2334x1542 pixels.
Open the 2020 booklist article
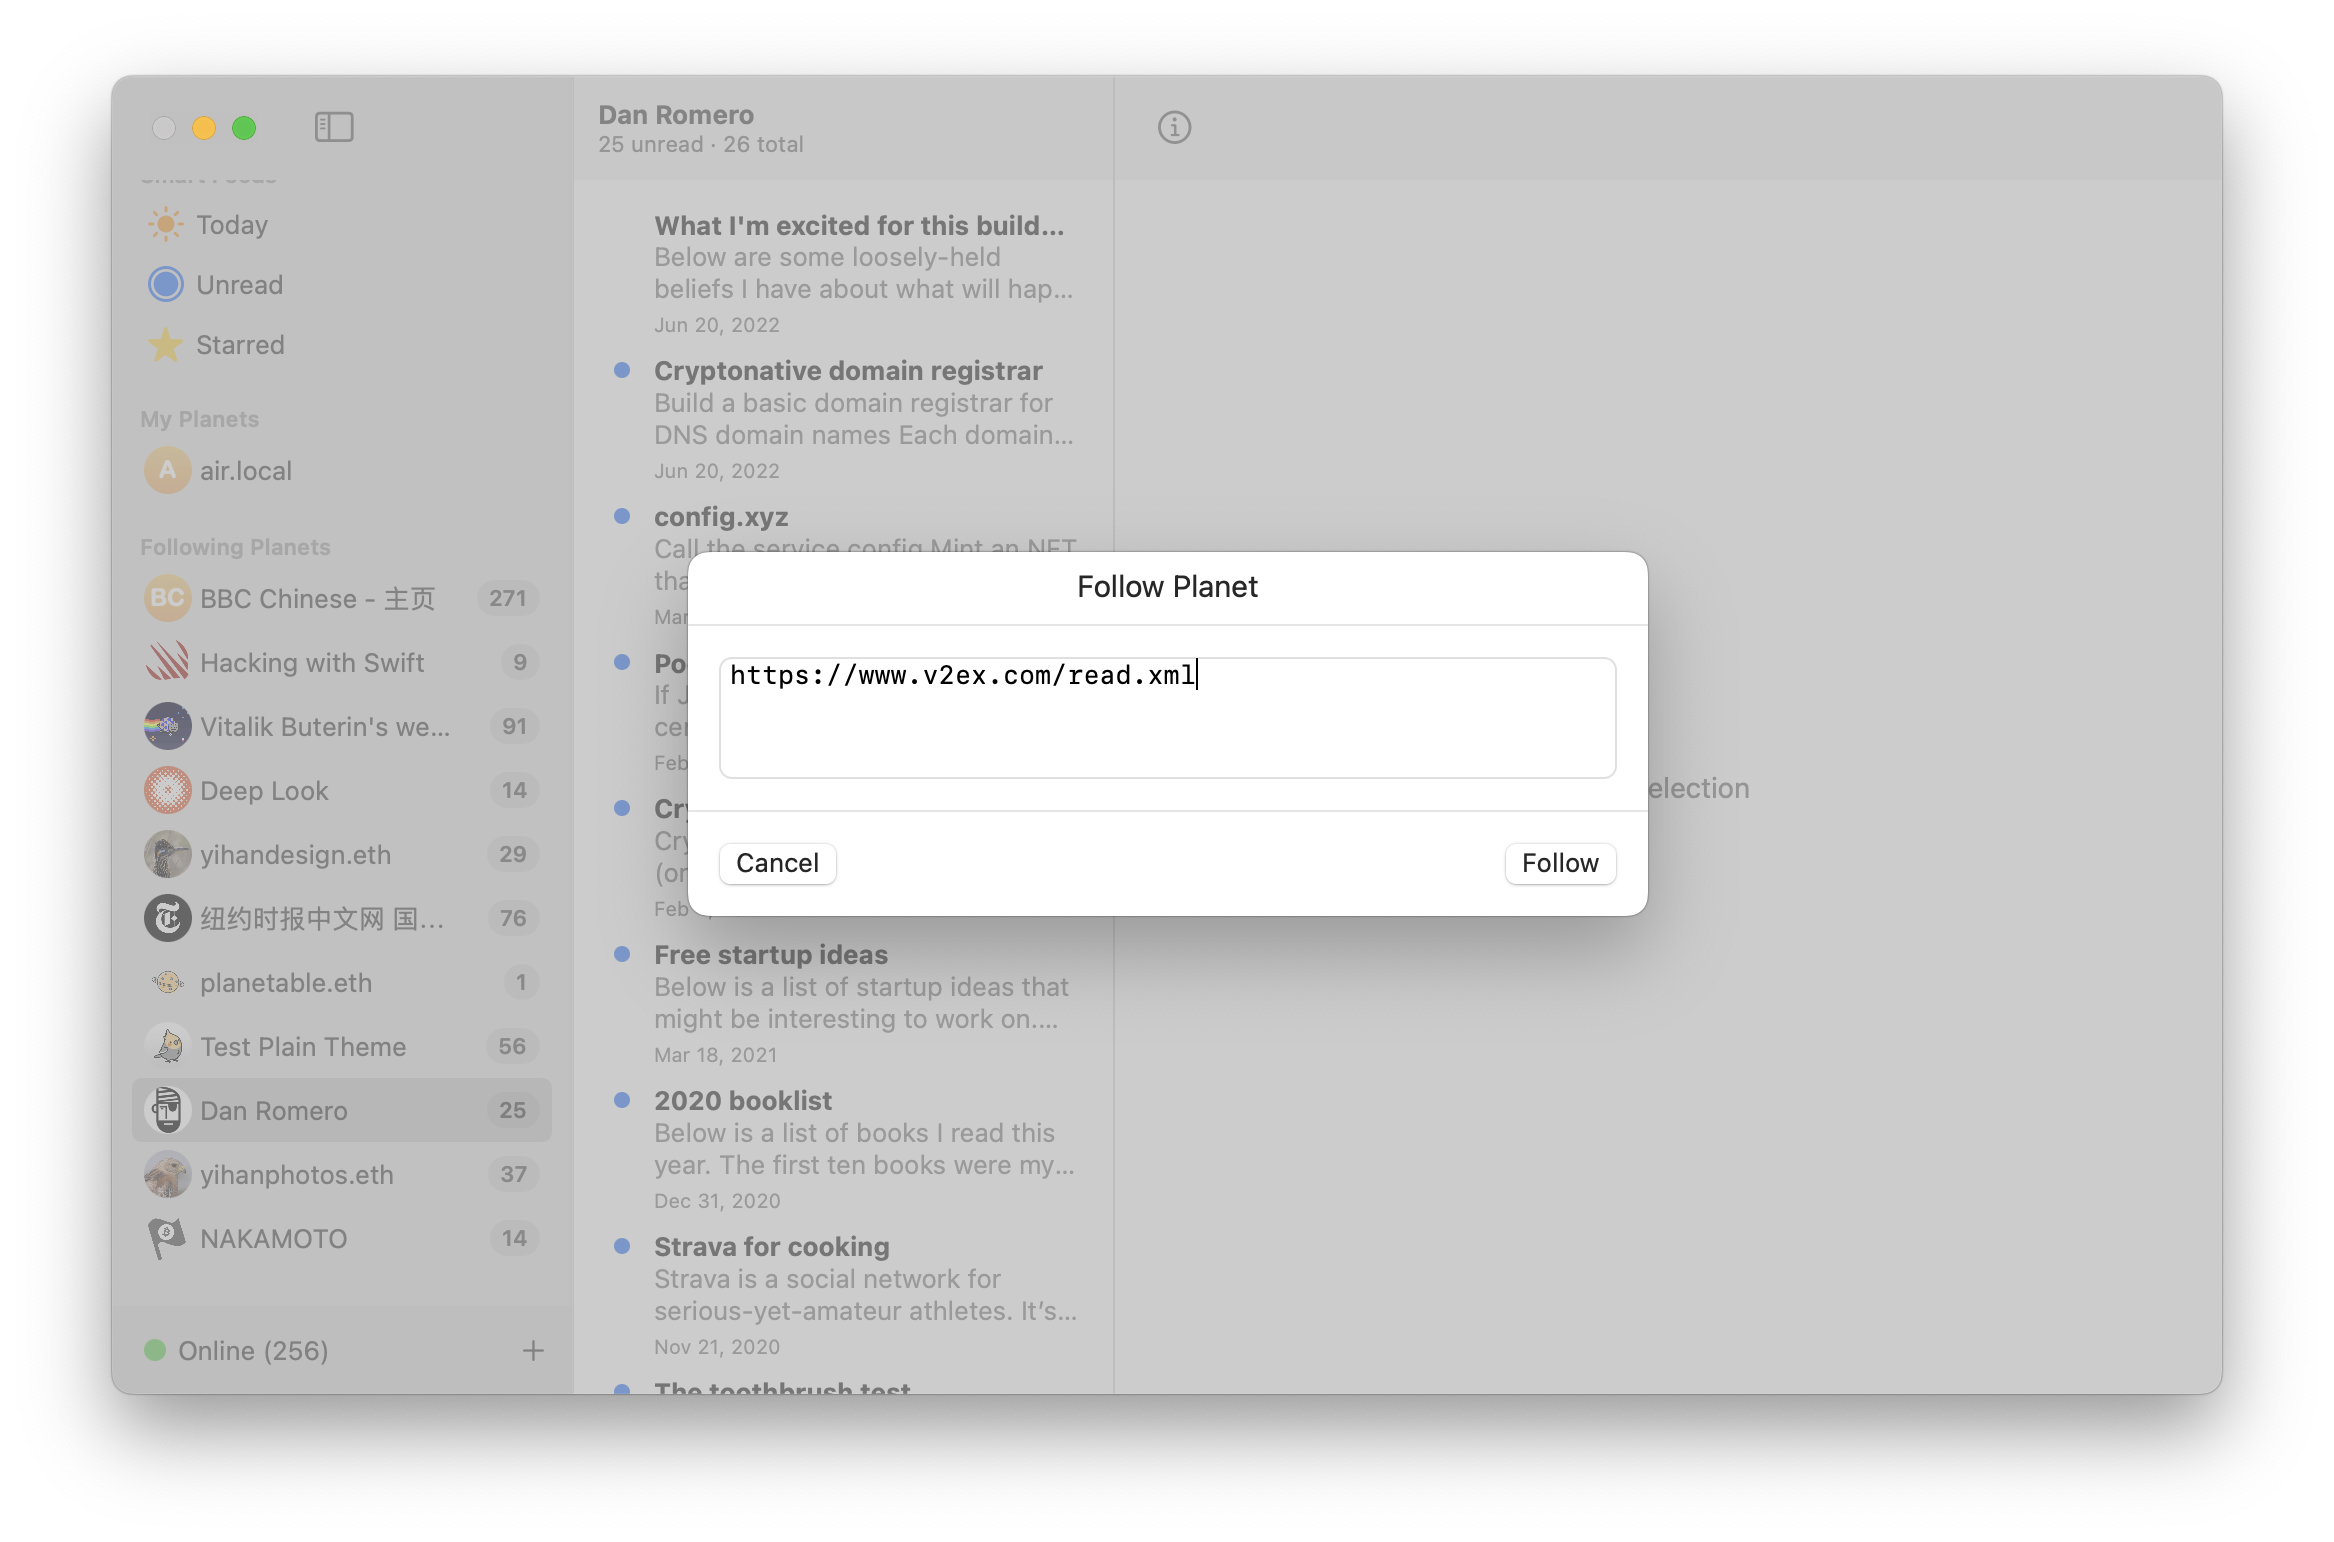(x=742, y=1100)
